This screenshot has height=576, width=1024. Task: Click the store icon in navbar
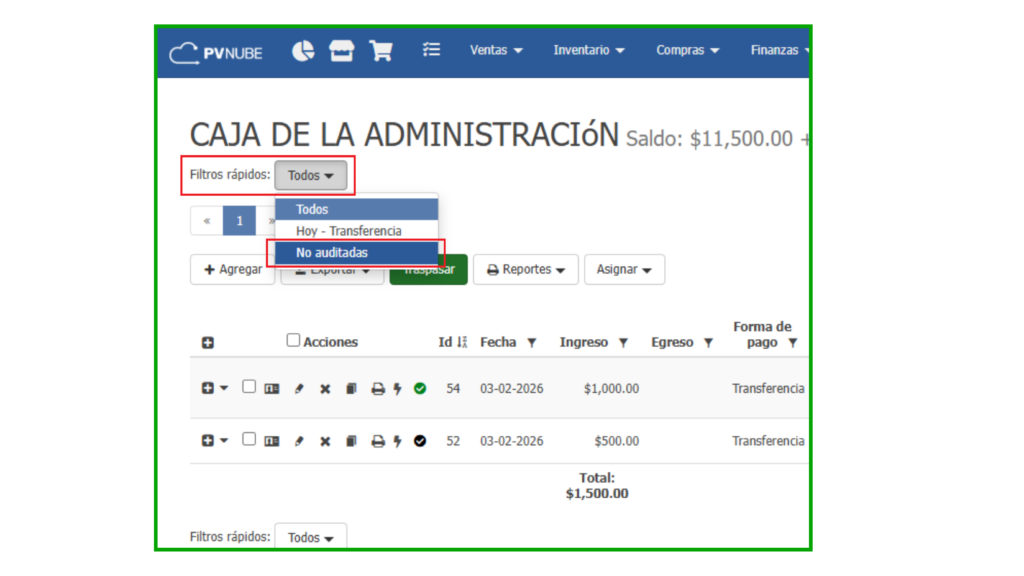[342, 51]
